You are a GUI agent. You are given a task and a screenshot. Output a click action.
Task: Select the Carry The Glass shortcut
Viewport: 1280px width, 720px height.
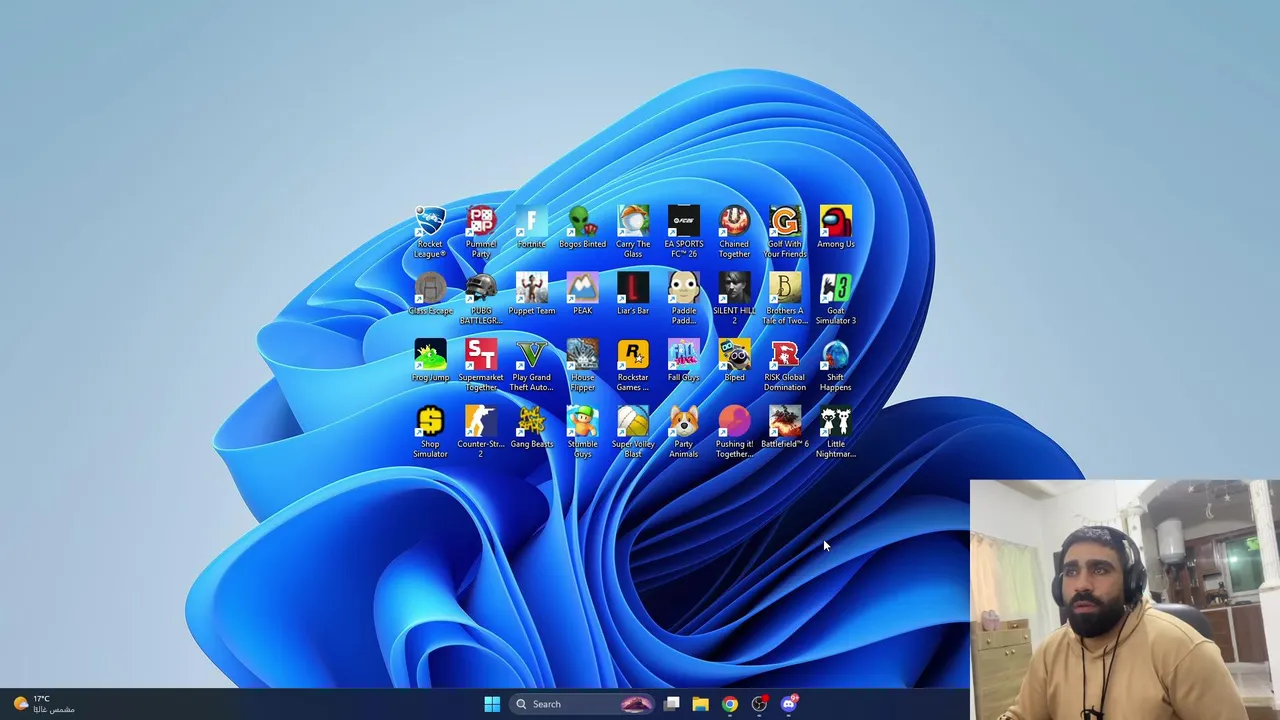point(633,231)
